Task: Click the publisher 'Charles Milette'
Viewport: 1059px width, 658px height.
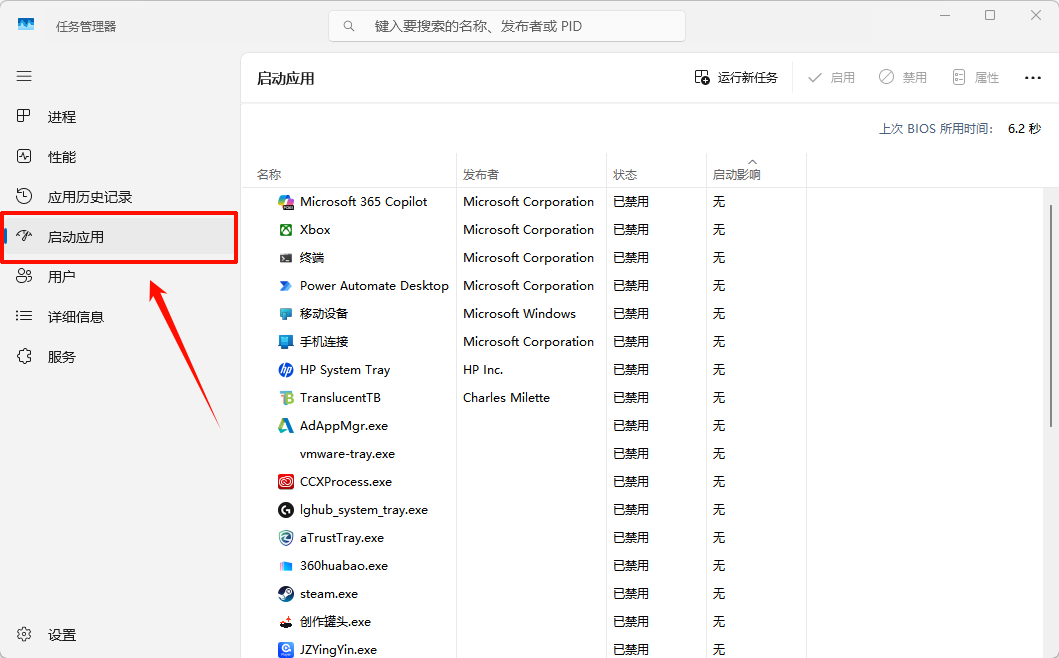Action: 507,398
